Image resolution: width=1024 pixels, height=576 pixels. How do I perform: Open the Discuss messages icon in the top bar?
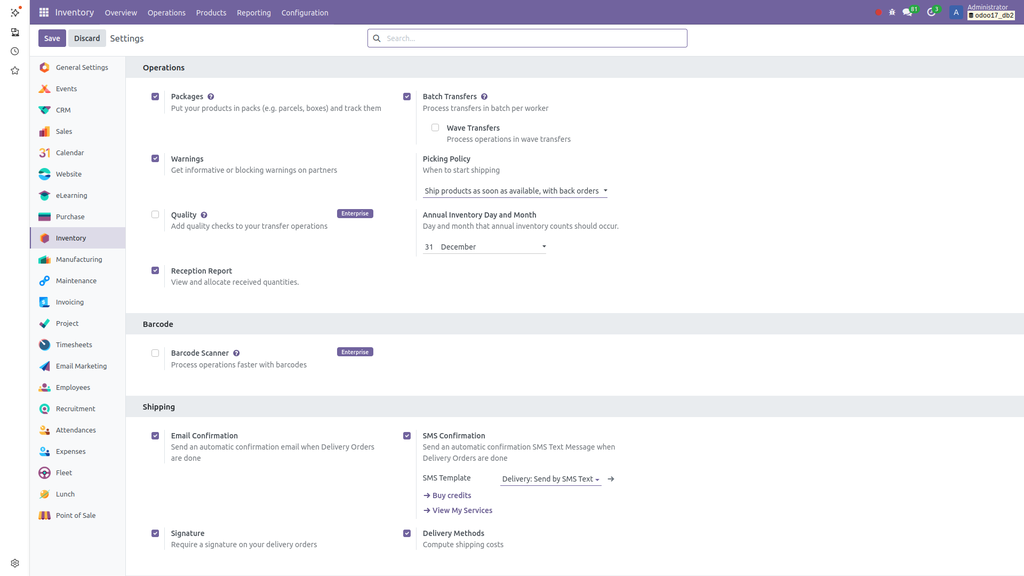[x=907, y=13]
